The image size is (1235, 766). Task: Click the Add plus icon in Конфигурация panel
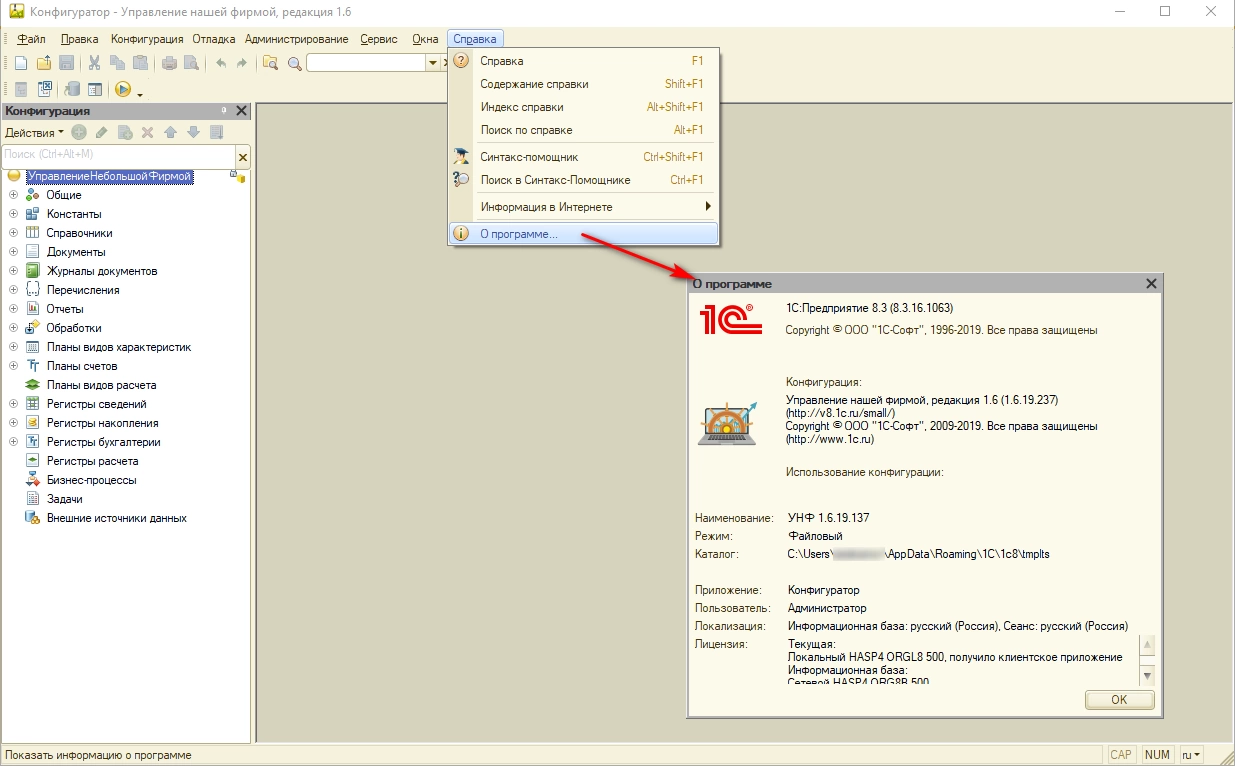79,132
